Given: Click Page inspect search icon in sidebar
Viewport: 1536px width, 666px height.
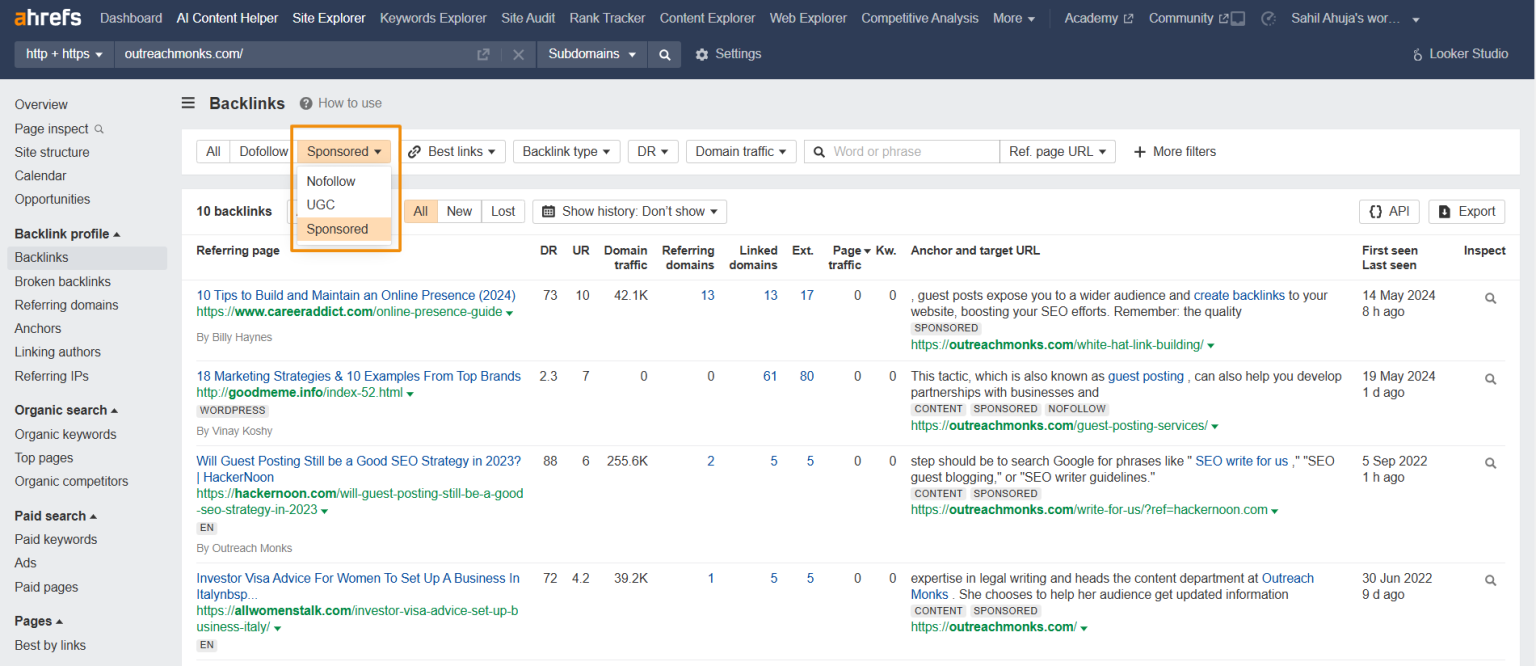Looking at the screenshot, I should [99, 129].
